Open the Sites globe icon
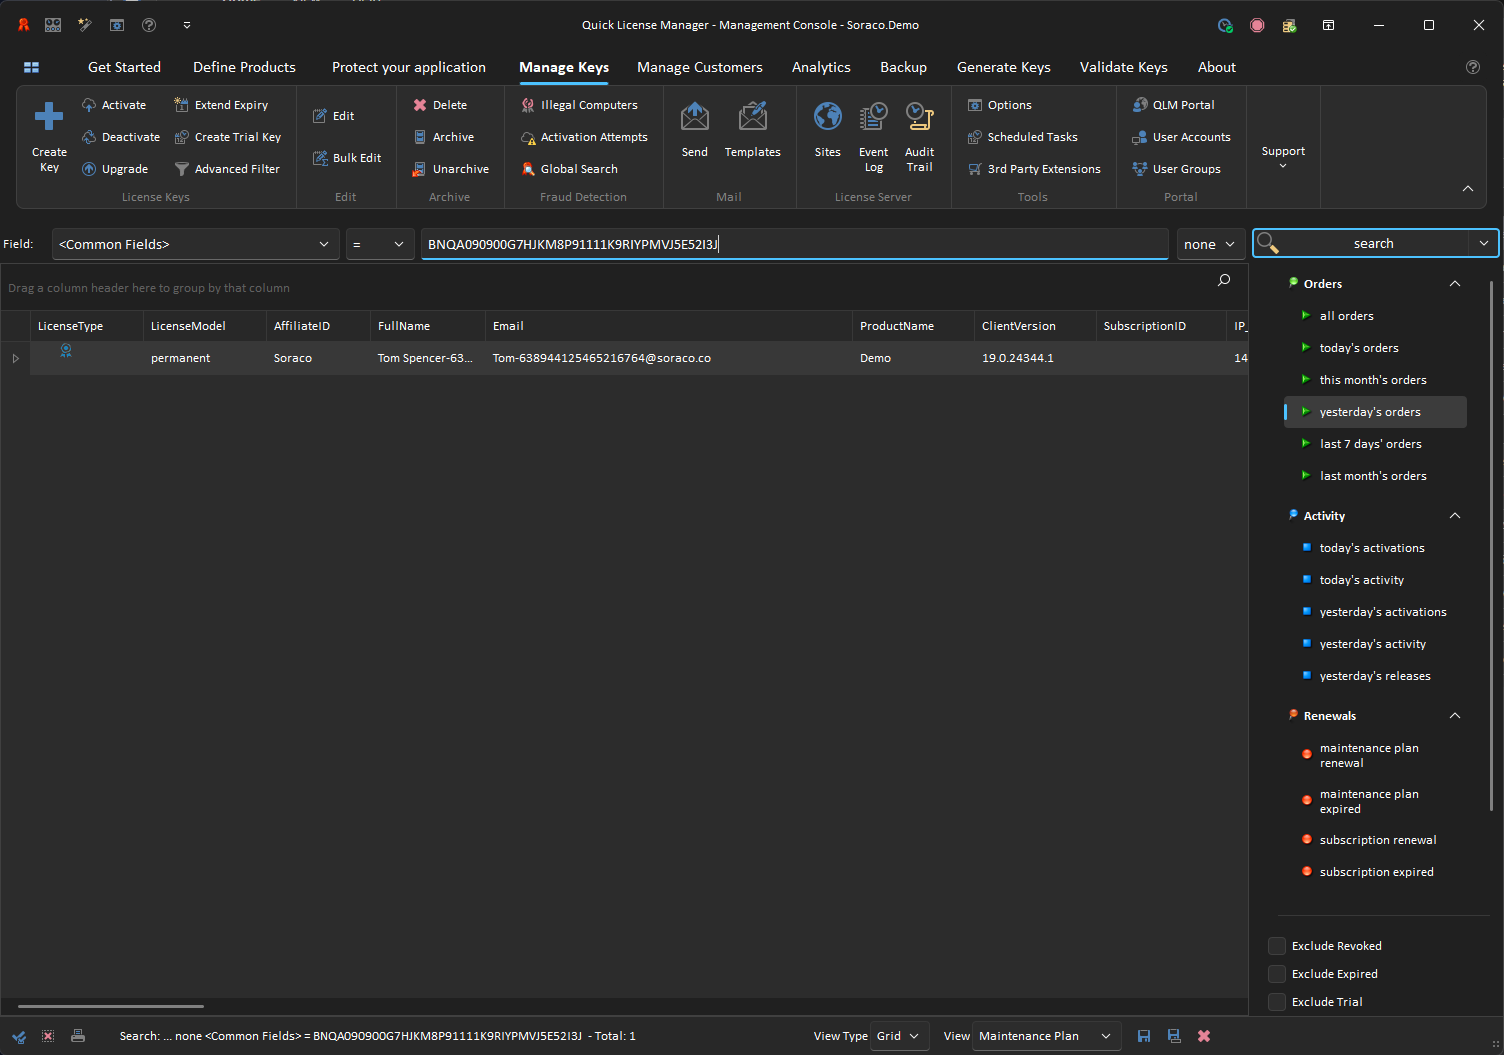The image size is (1504, 1055). (x=827, y=118)
